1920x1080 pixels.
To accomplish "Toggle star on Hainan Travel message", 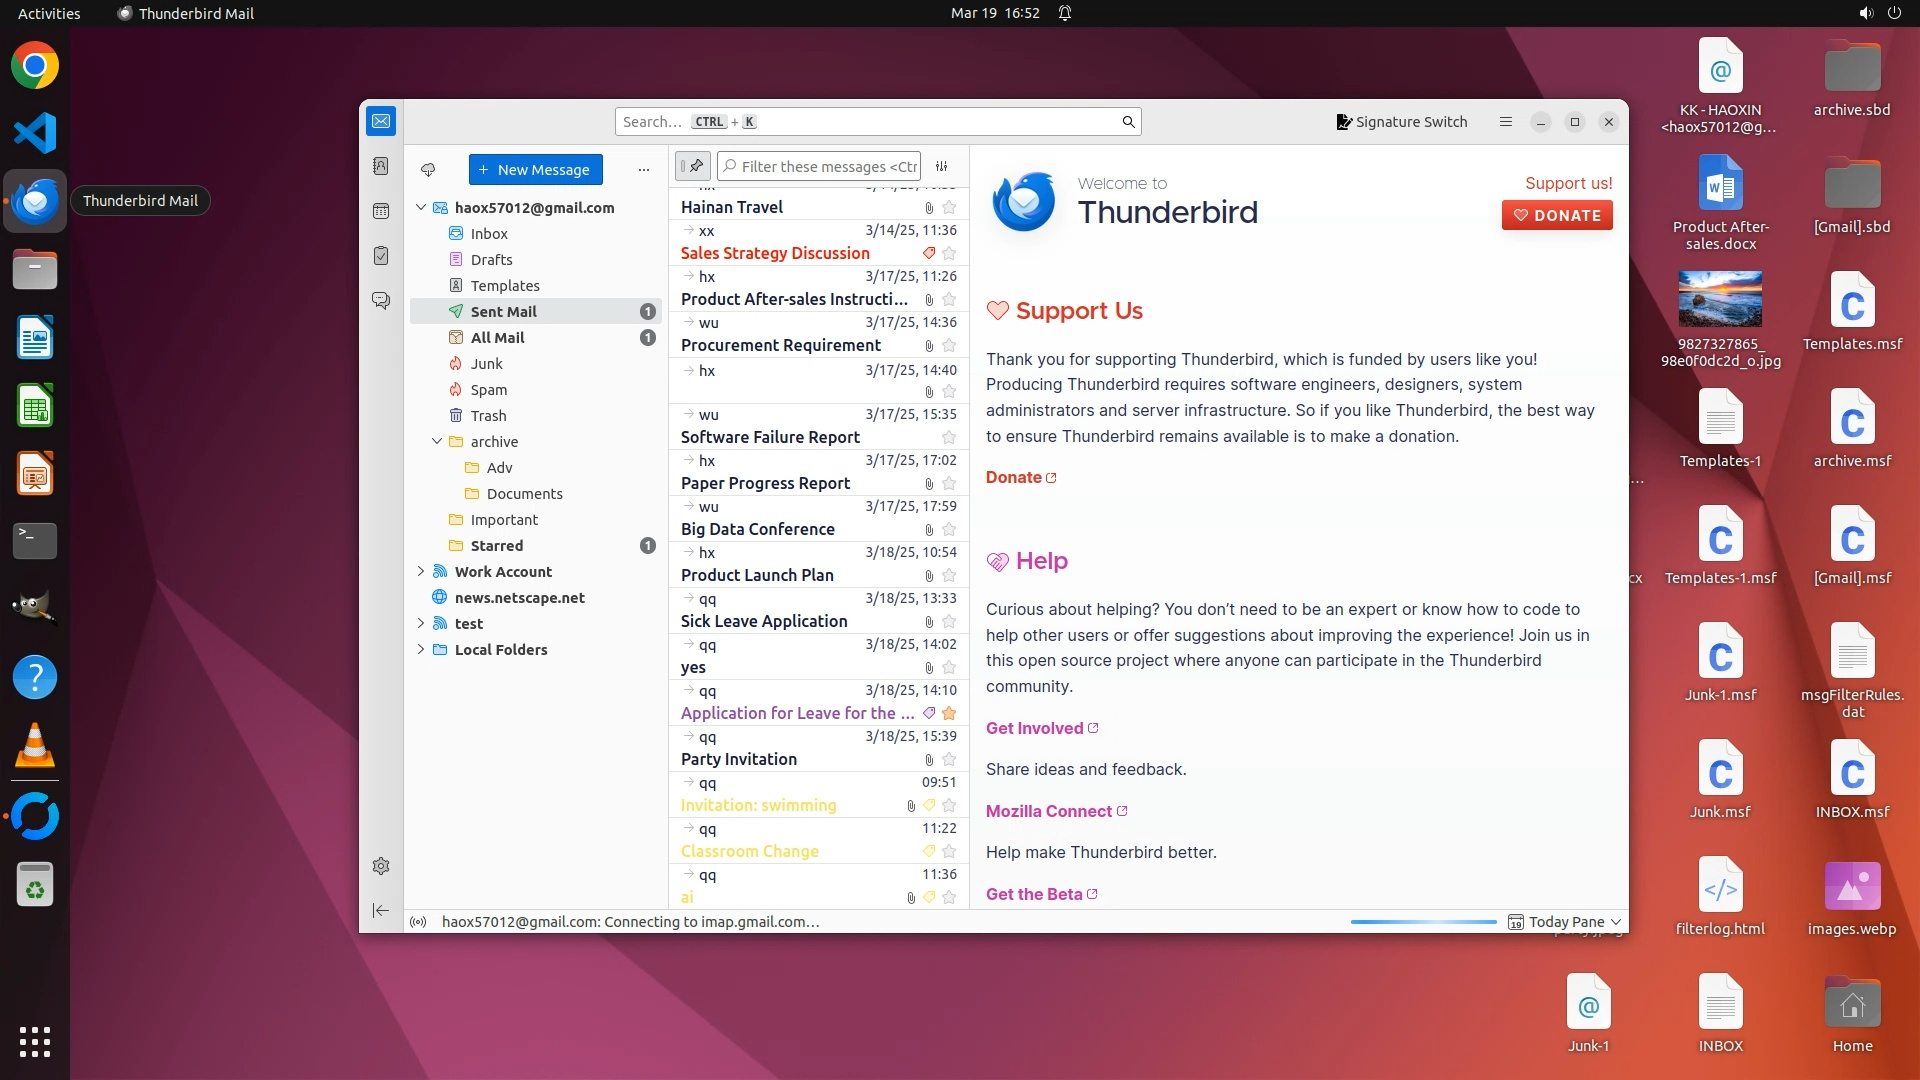I will (949, 208).
